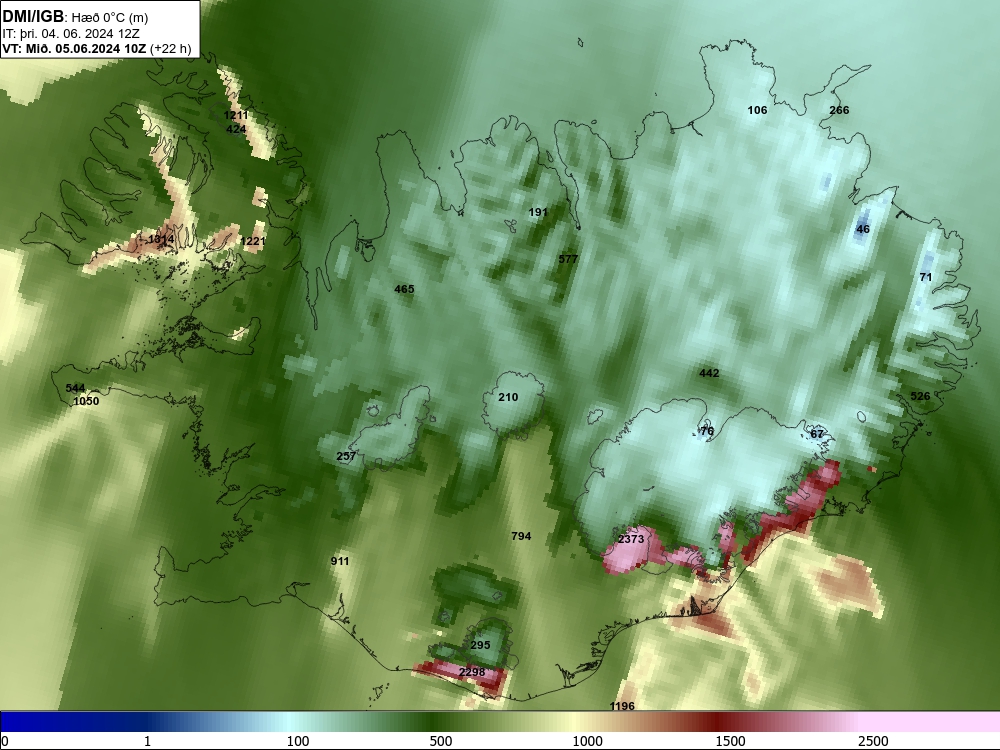Click the 67 value on the map

coord(817,434)
